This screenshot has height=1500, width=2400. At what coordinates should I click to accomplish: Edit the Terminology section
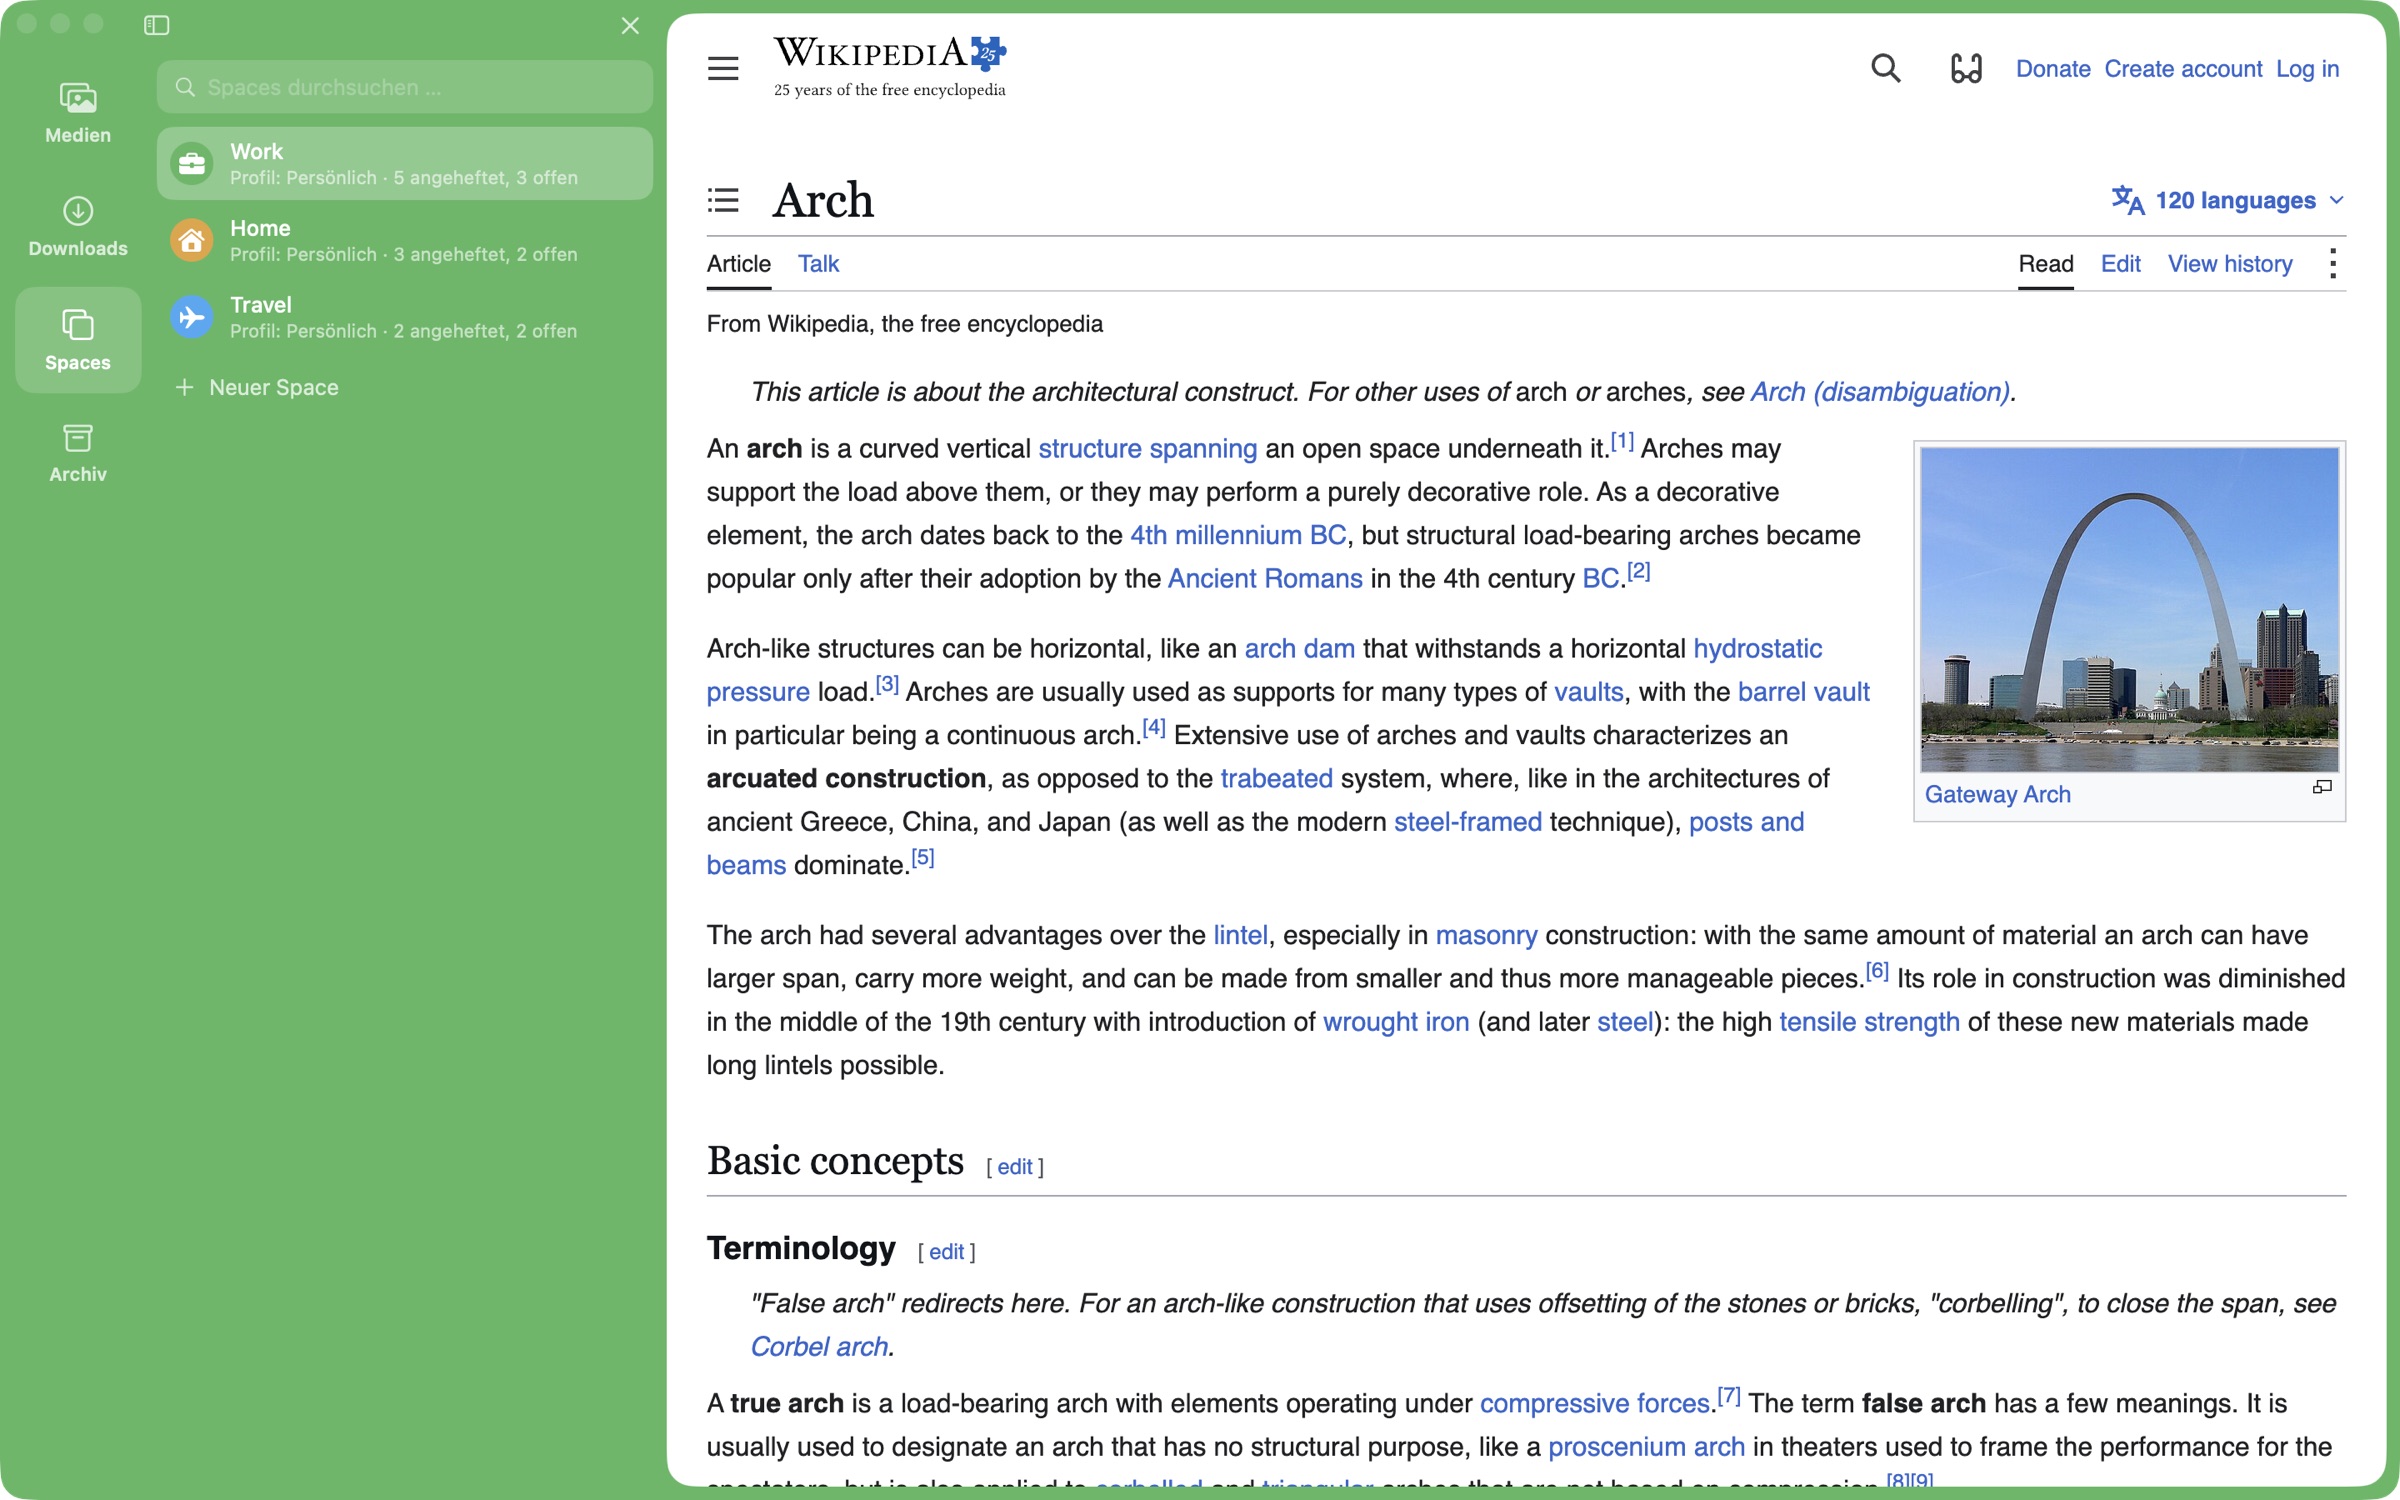pos(946,1252)
